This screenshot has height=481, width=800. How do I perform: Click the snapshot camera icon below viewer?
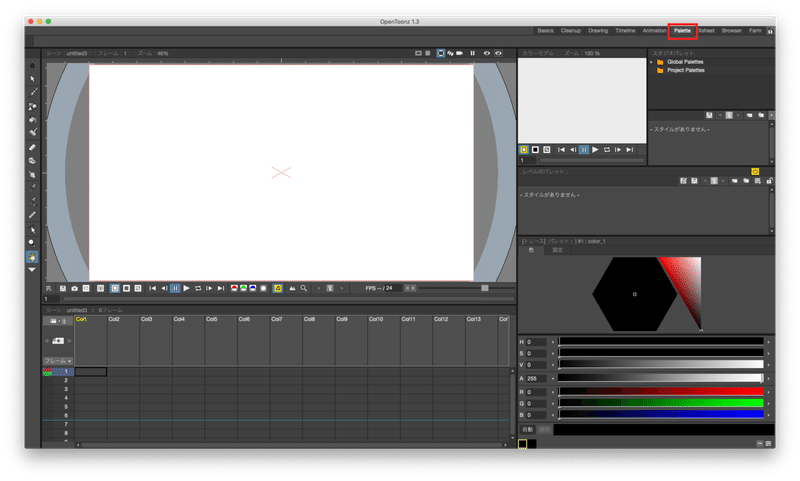pos(74,288)
